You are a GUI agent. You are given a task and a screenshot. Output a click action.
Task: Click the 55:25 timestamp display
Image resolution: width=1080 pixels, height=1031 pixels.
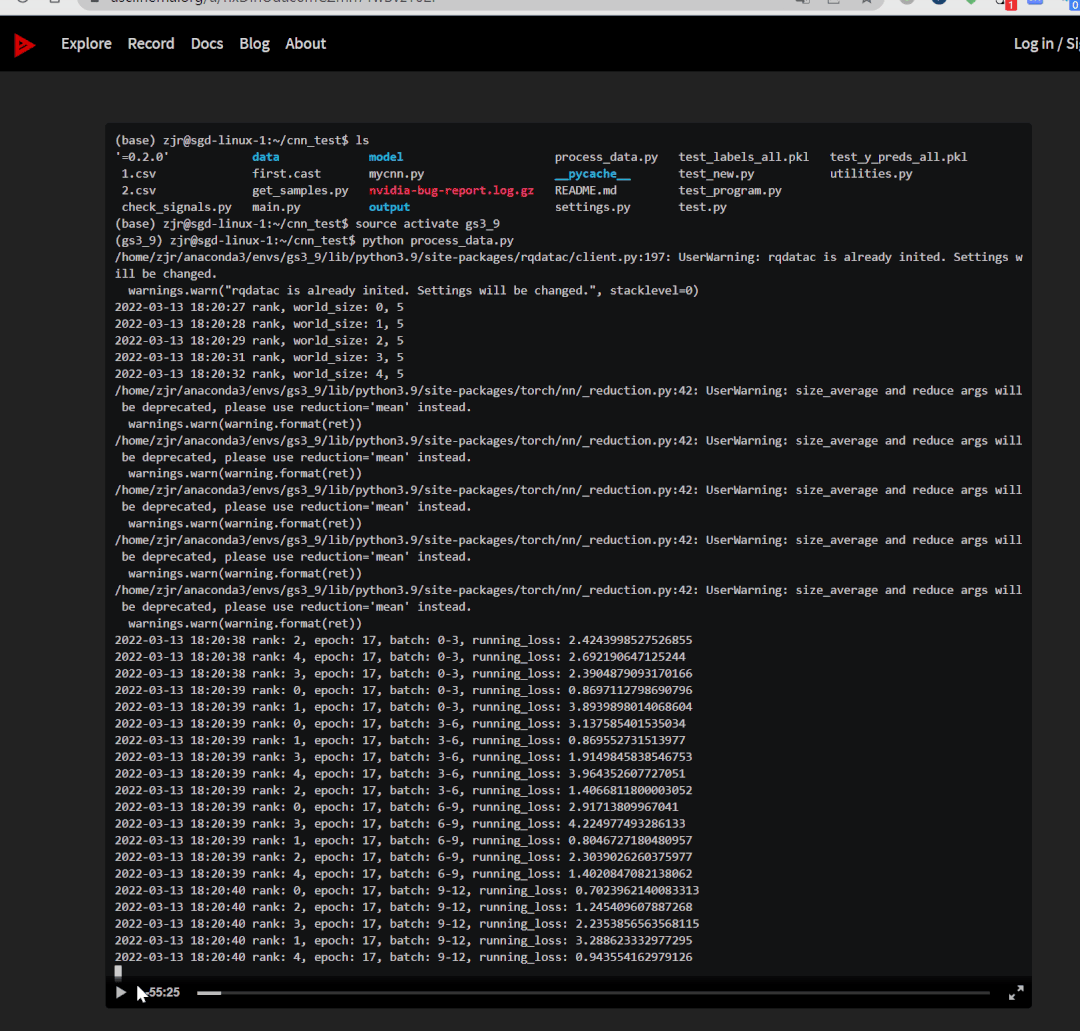coord(163,992)
